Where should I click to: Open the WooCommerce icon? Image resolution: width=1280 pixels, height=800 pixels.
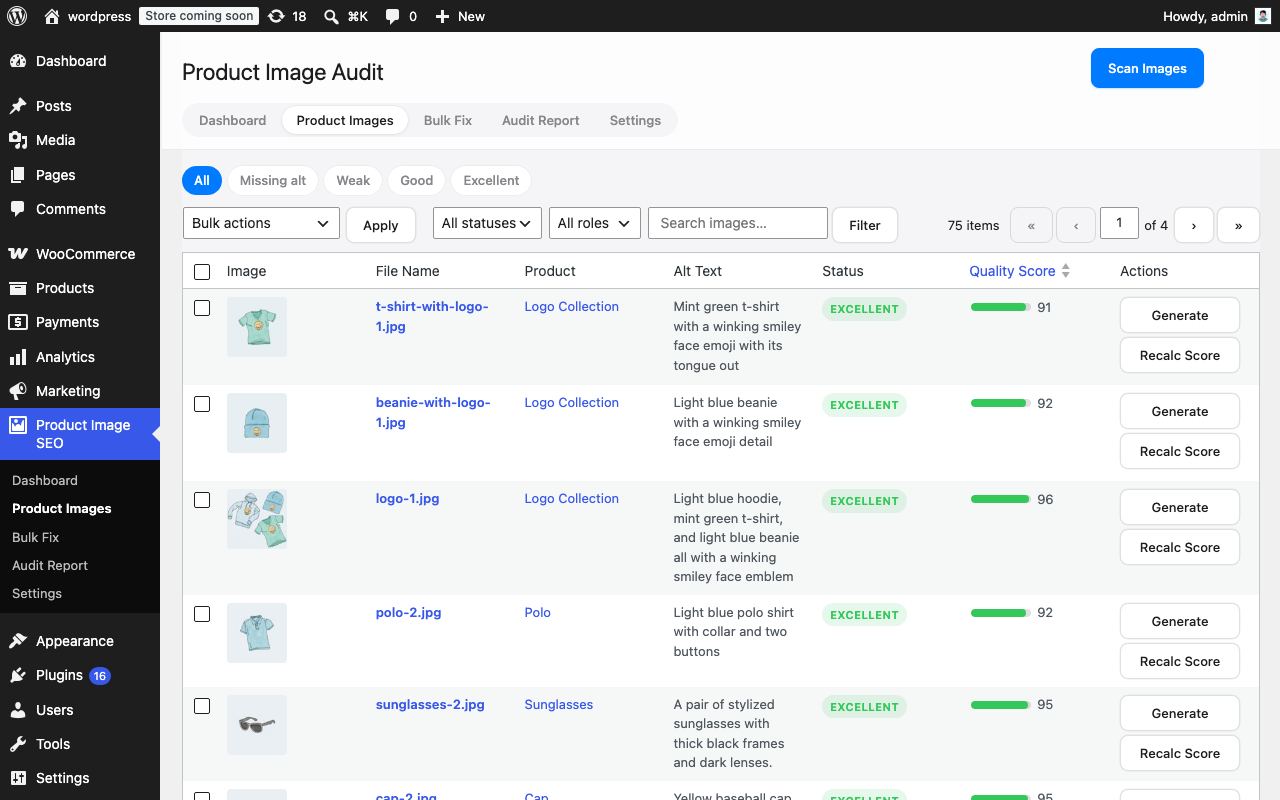pos(18,254)
